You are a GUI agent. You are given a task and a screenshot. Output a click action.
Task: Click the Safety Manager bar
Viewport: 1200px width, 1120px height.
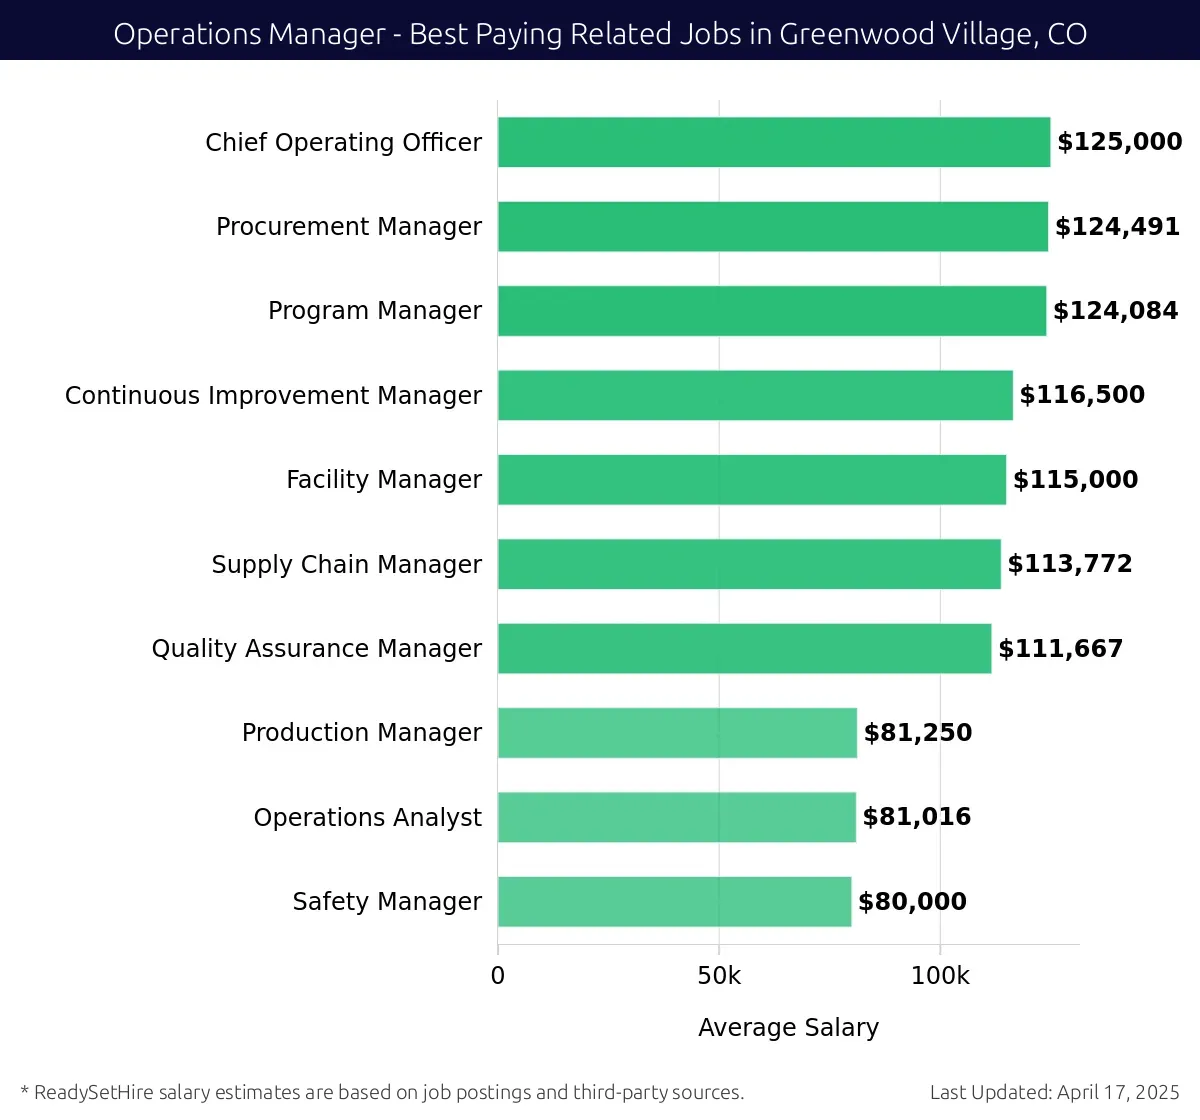(x=675, y=902)
